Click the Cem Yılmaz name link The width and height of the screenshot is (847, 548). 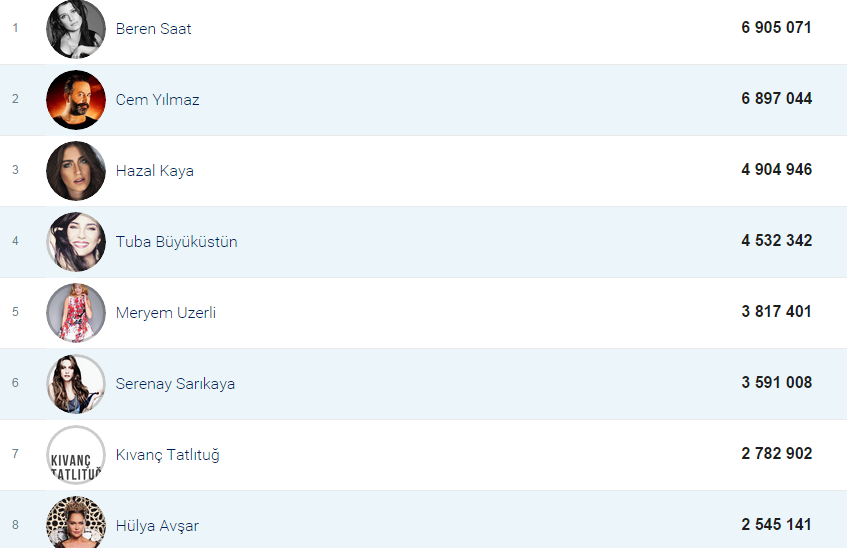157,100
